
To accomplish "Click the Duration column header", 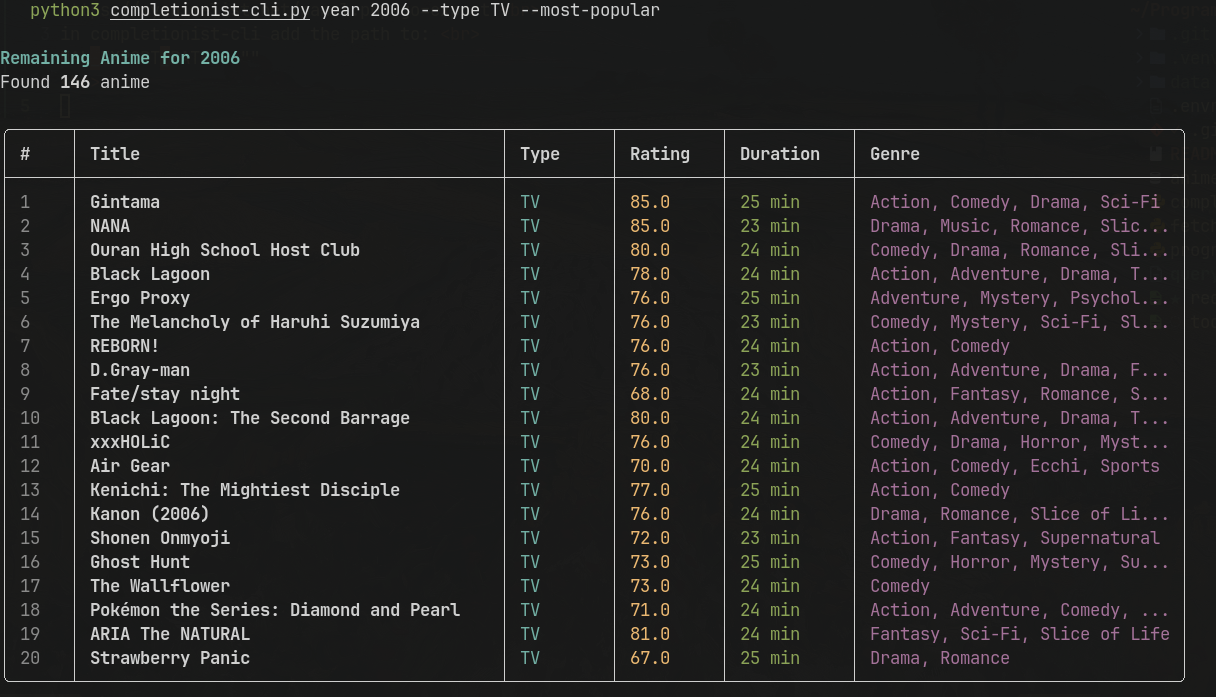I will click(x=780, y=154).
